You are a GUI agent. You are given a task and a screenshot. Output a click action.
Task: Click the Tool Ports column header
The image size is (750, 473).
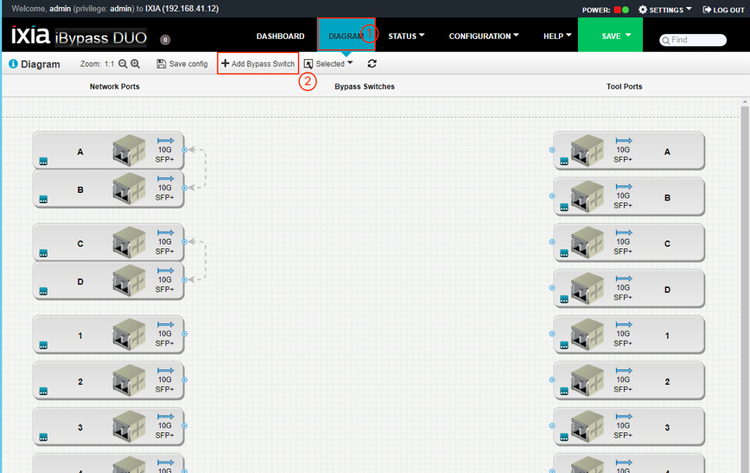coord(624,87)
